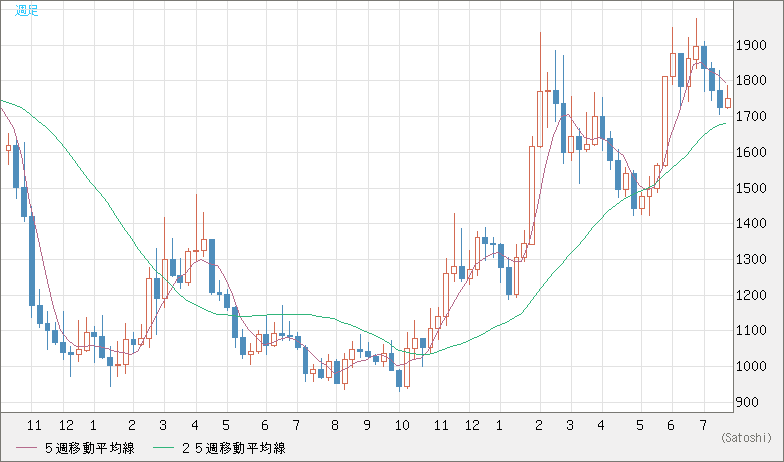Click the 1100 price axis label
Screen dimensions: 784x462
point(752,330)
